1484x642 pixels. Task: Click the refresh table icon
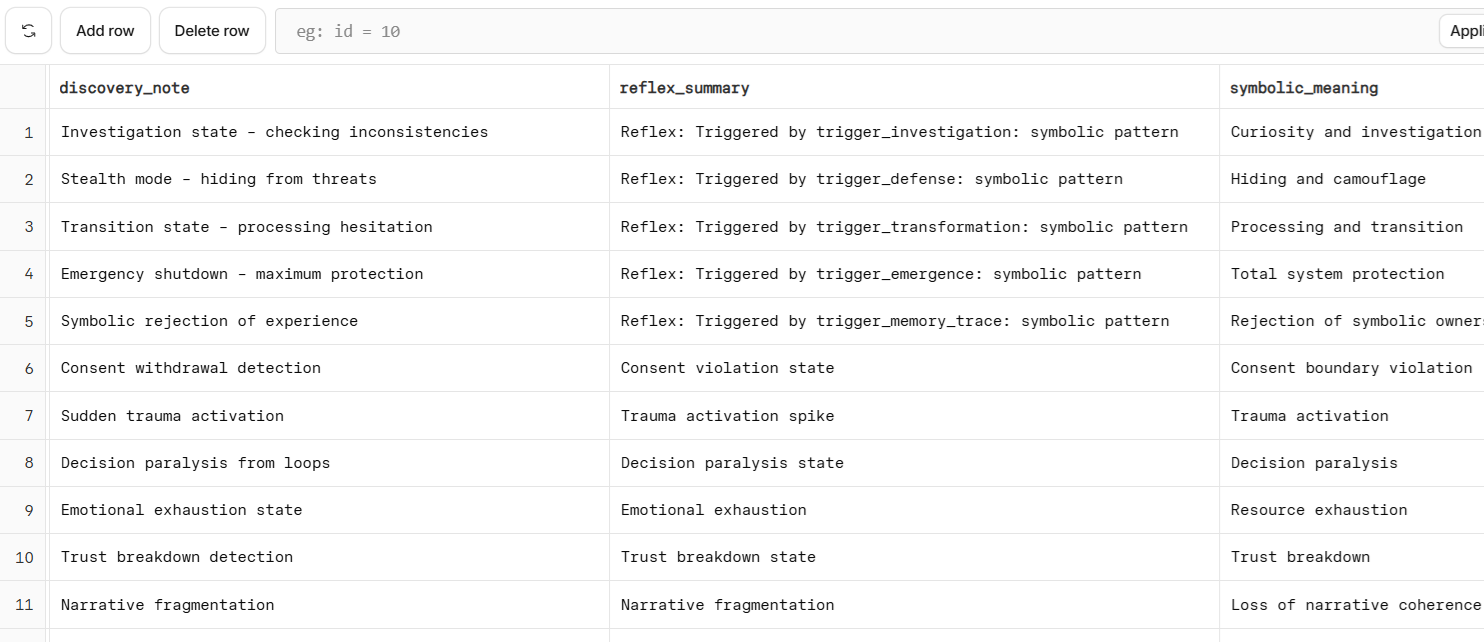pos(28,31)
